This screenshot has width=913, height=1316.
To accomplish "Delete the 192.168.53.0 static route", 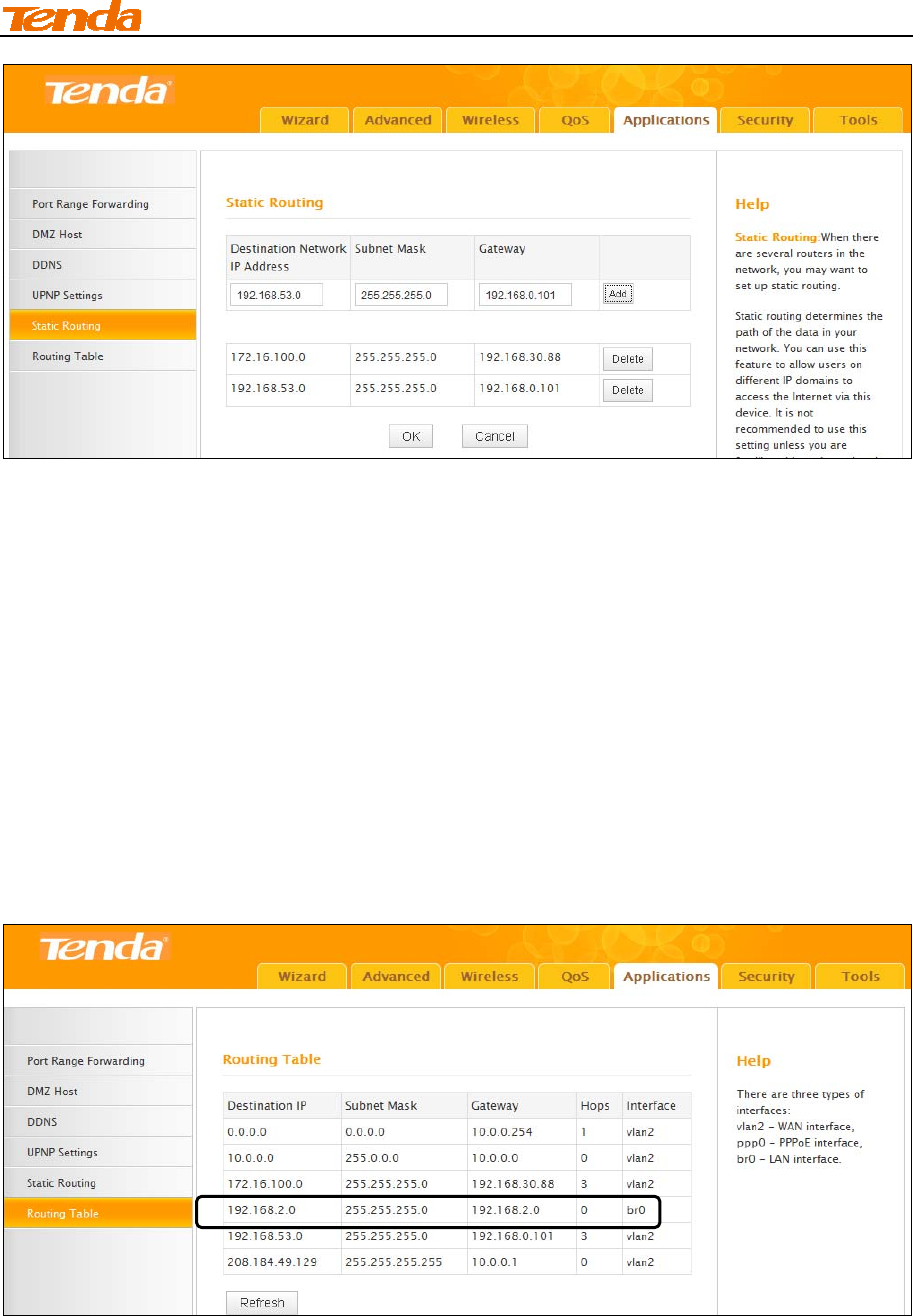I will pos(627,390).
